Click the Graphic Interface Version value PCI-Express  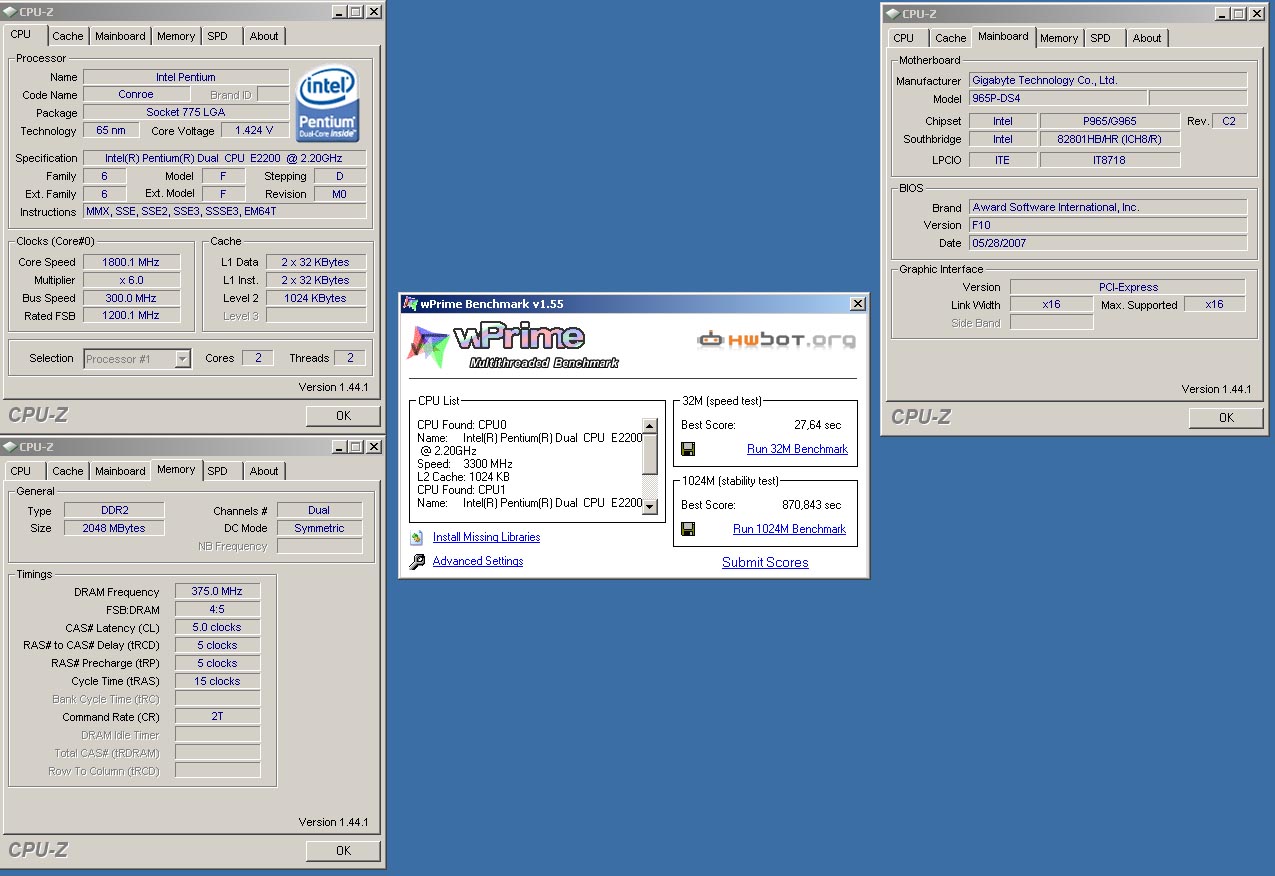[1128, 287]
